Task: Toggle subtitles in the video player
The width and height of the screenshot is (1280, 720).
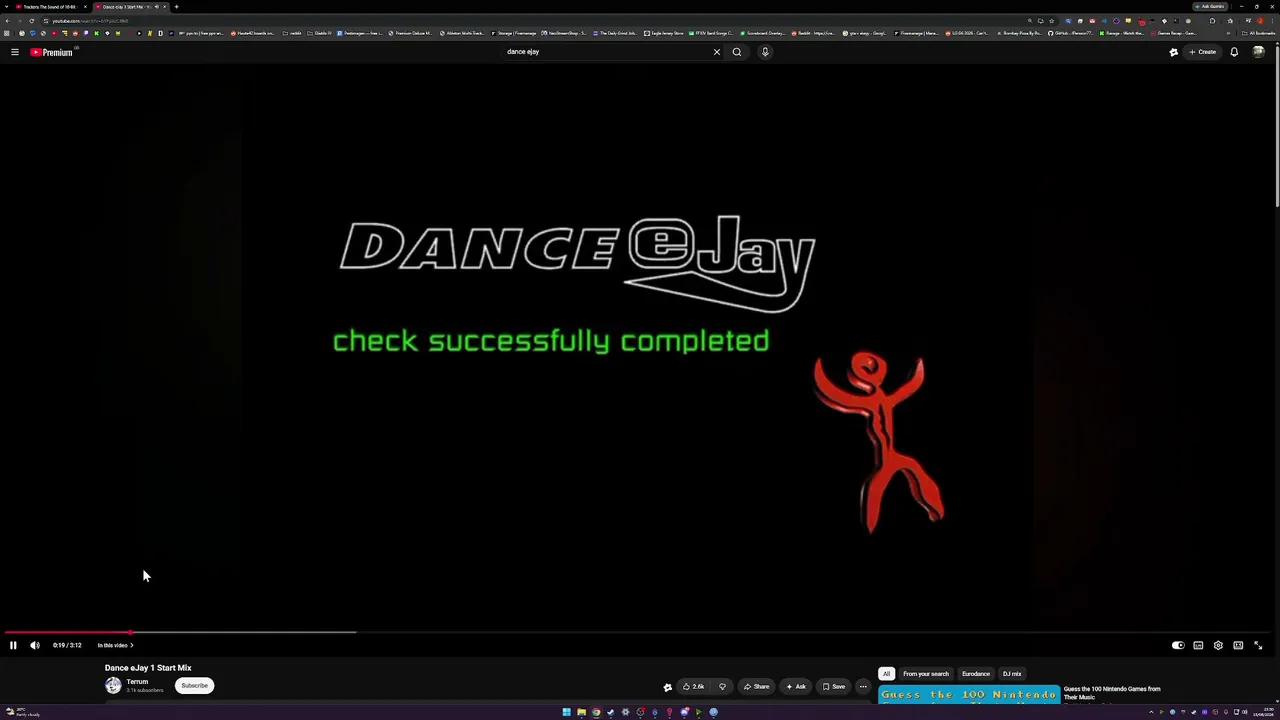Action: [1198, 645]
